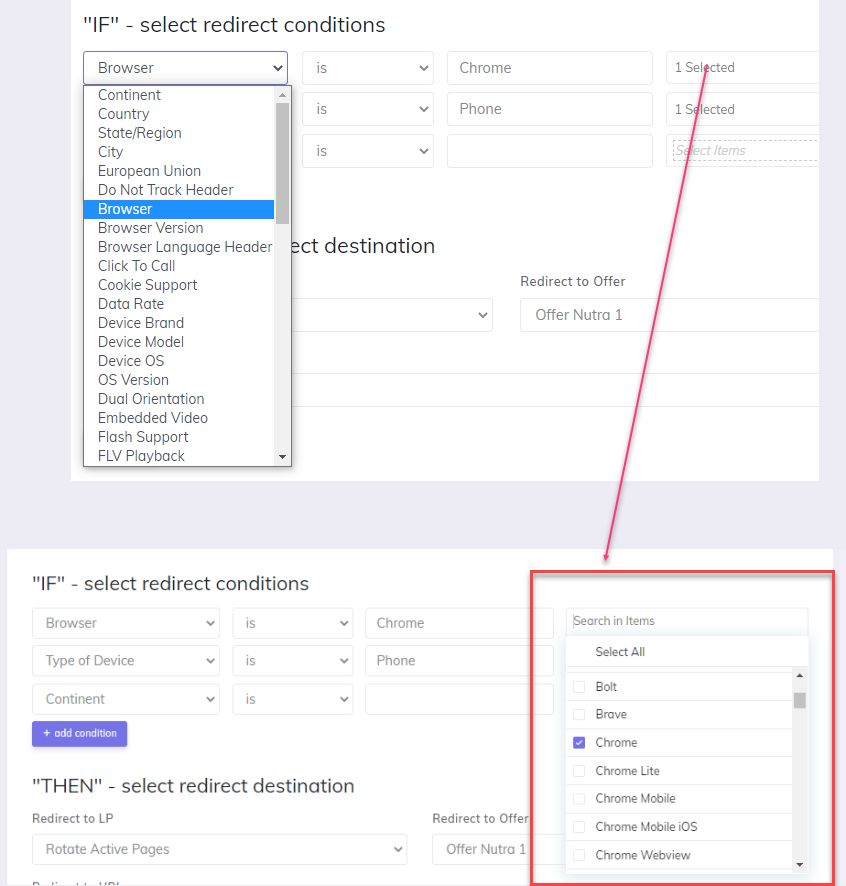This screenshot has width=846, height=886.
Task: Click 'Select All' in items list
Action: pos(620,652)
